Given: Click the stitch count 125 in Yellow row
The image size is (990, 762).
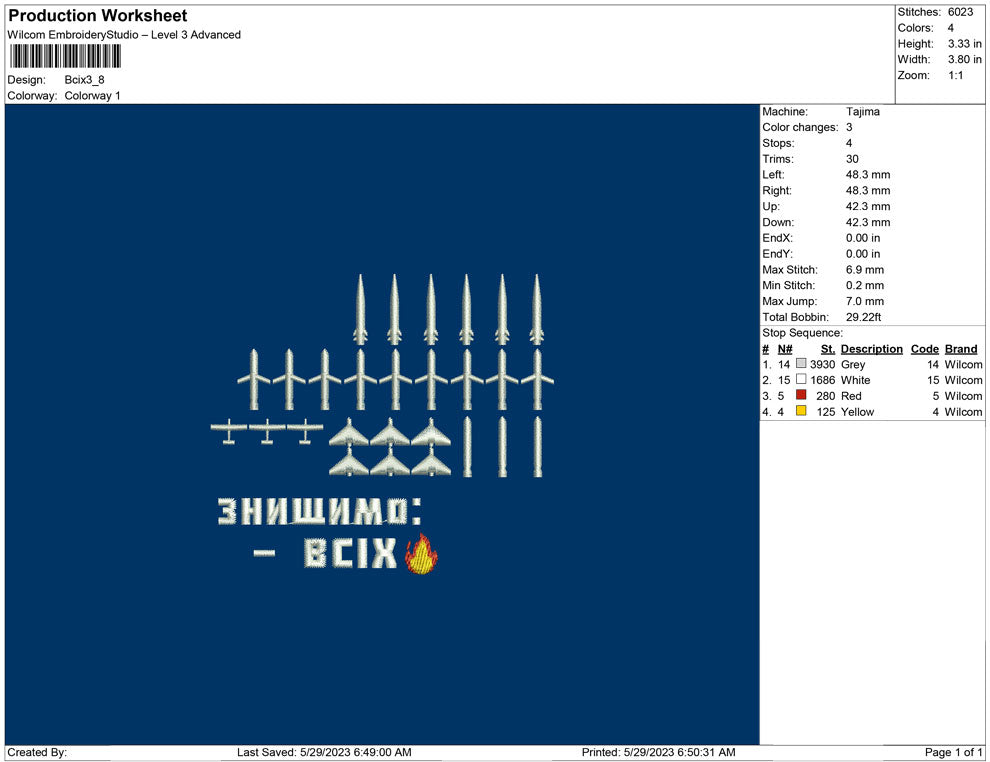Looking at the screenshot, I should tap(825, 412).
